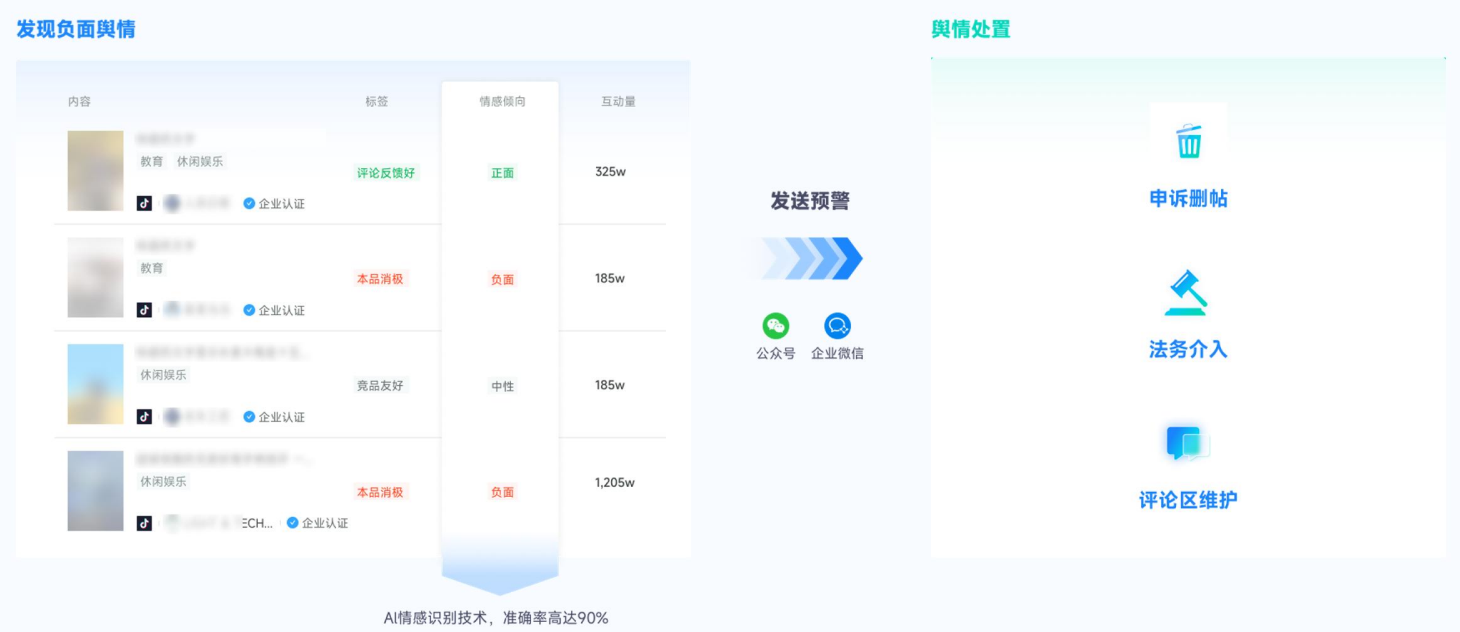Click the 发送预警 heading
The height and width of the screenshot is (632, 1460).
click(x=810, y=201)
